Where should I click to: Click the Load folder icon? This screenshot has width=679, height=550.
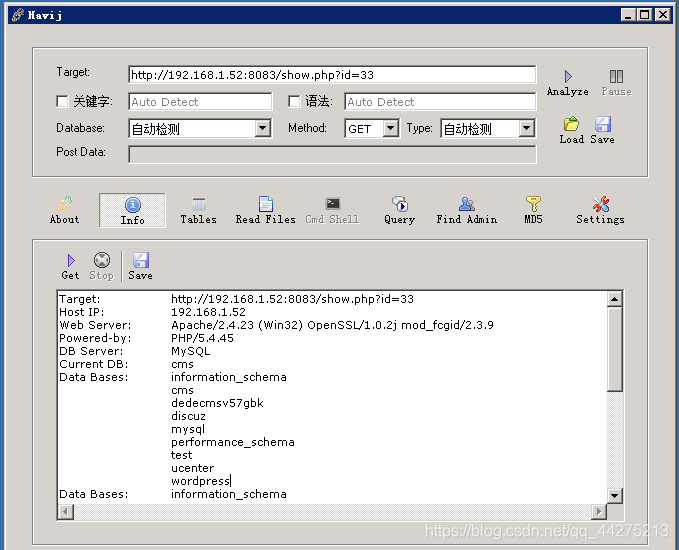coord(571,124)
